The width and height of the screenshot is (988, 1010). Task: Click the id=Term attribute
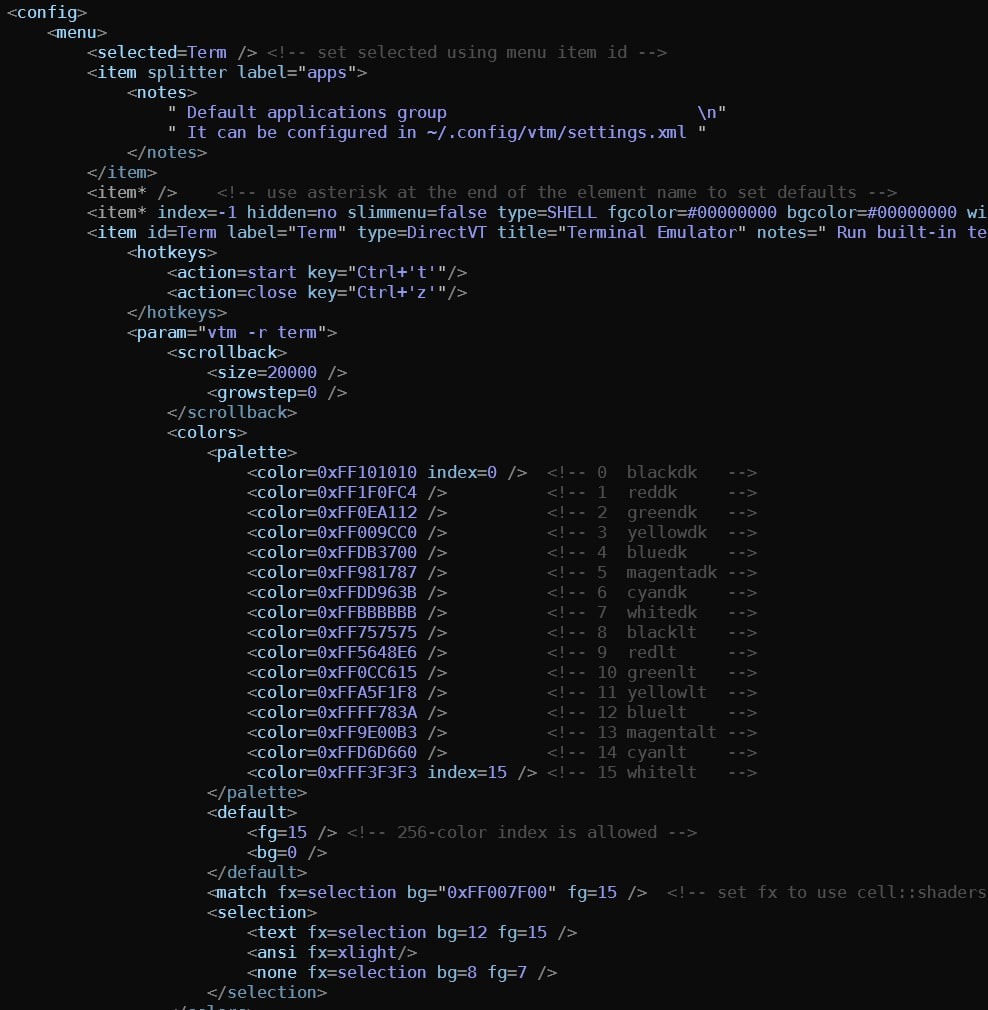(x=182, y=232)
